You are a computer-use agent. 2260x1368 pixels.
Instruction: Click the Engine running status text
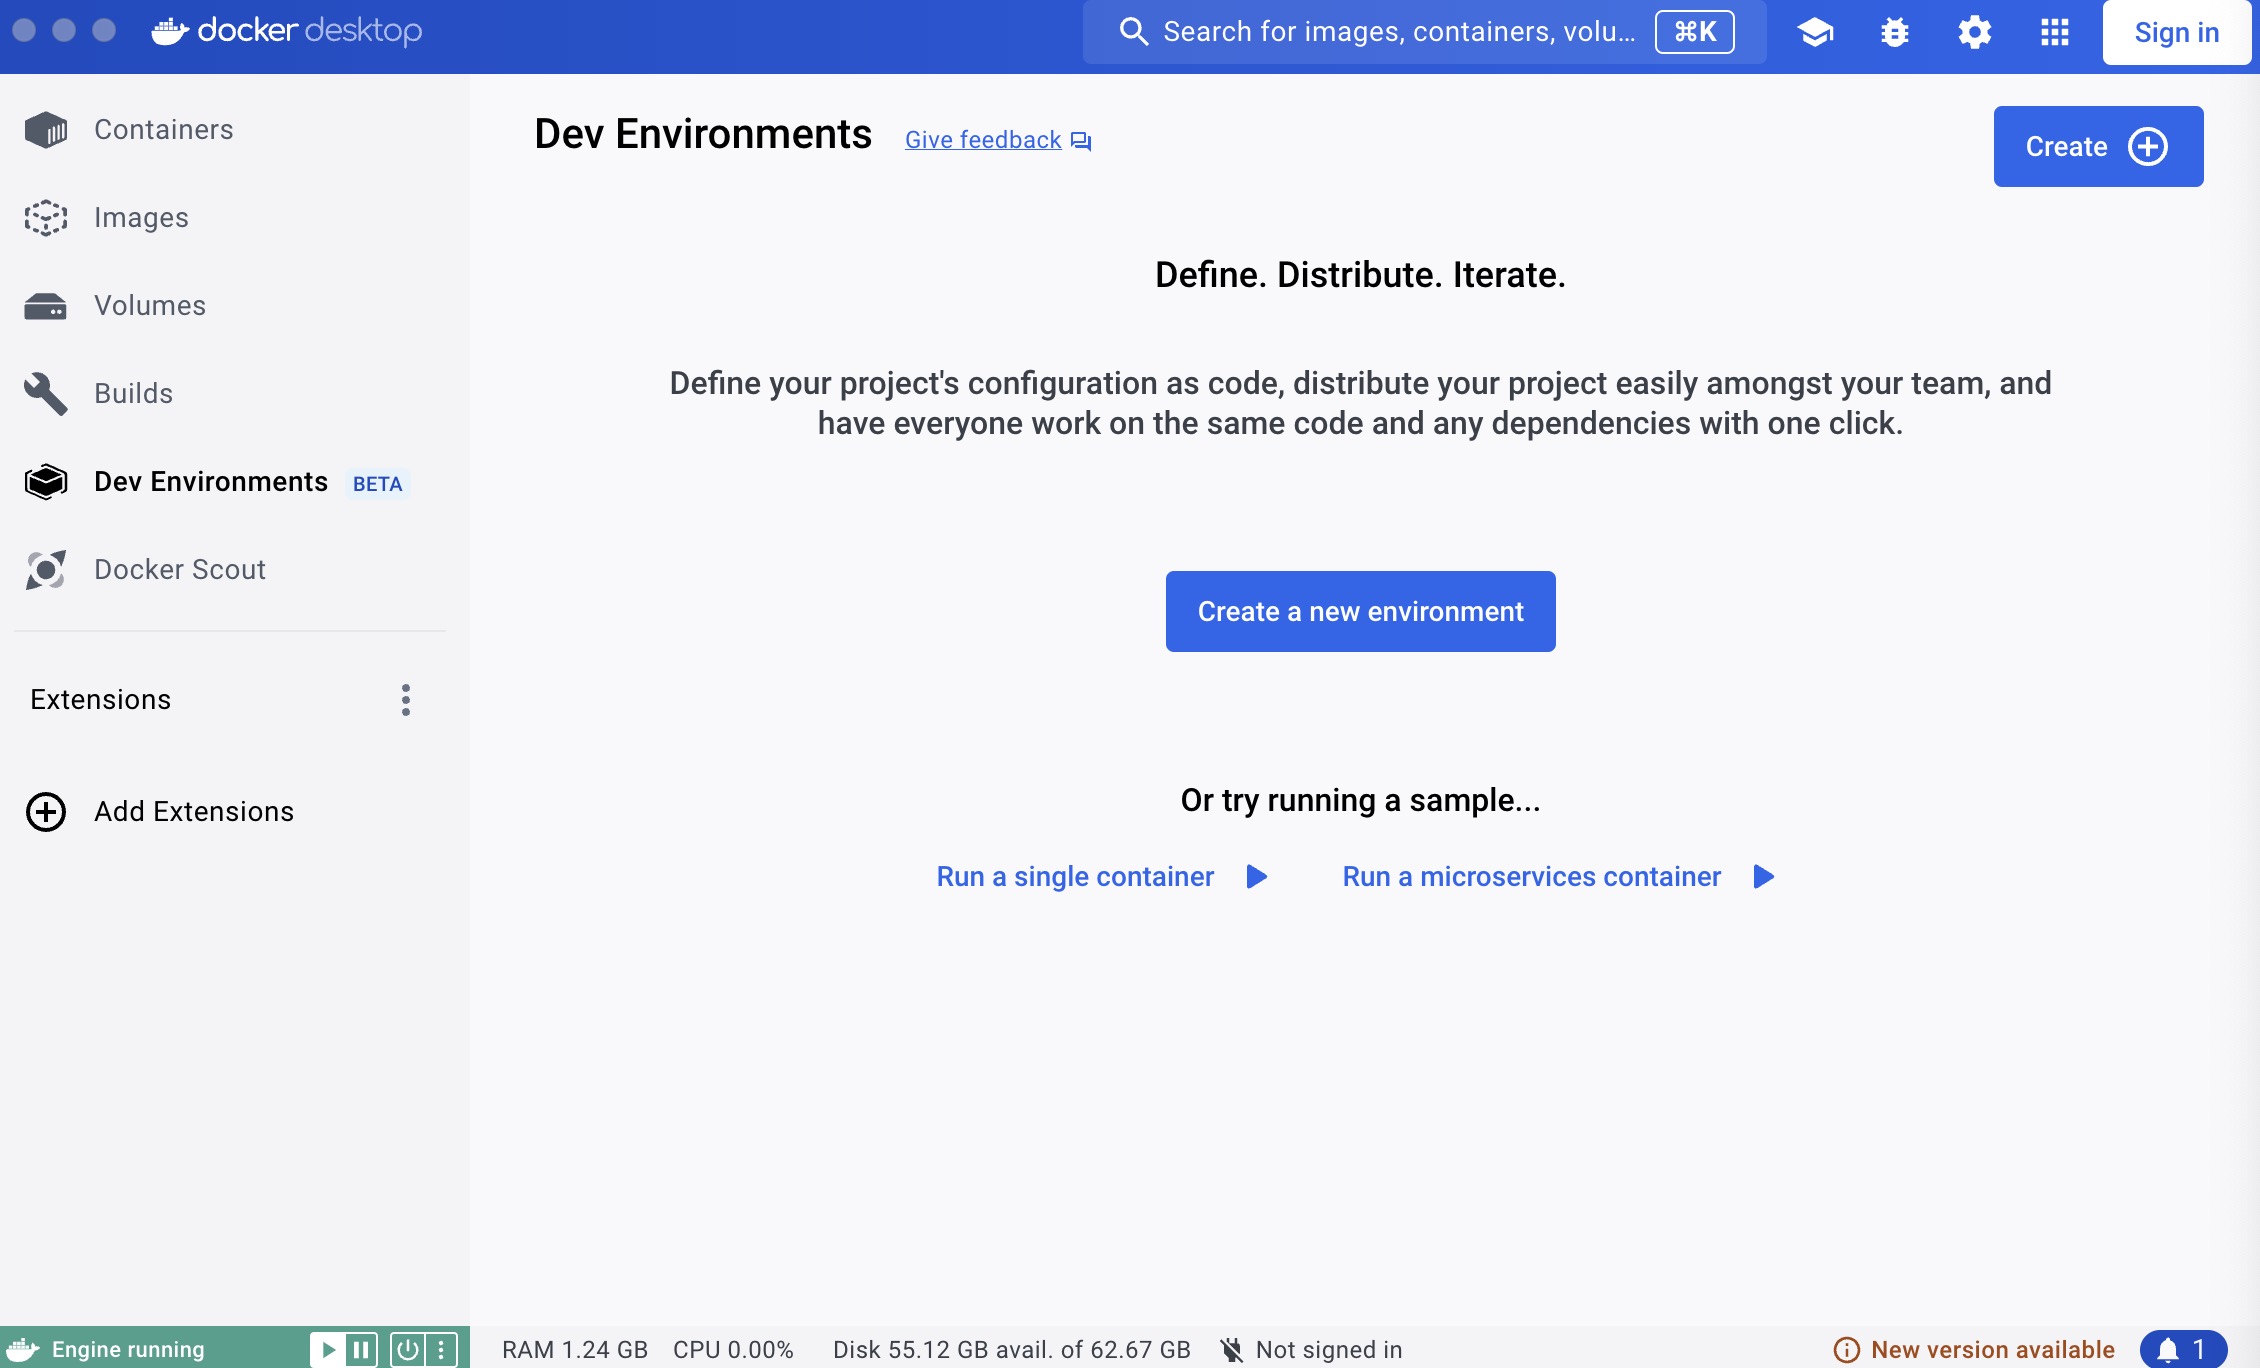(x=128, y=1350)
